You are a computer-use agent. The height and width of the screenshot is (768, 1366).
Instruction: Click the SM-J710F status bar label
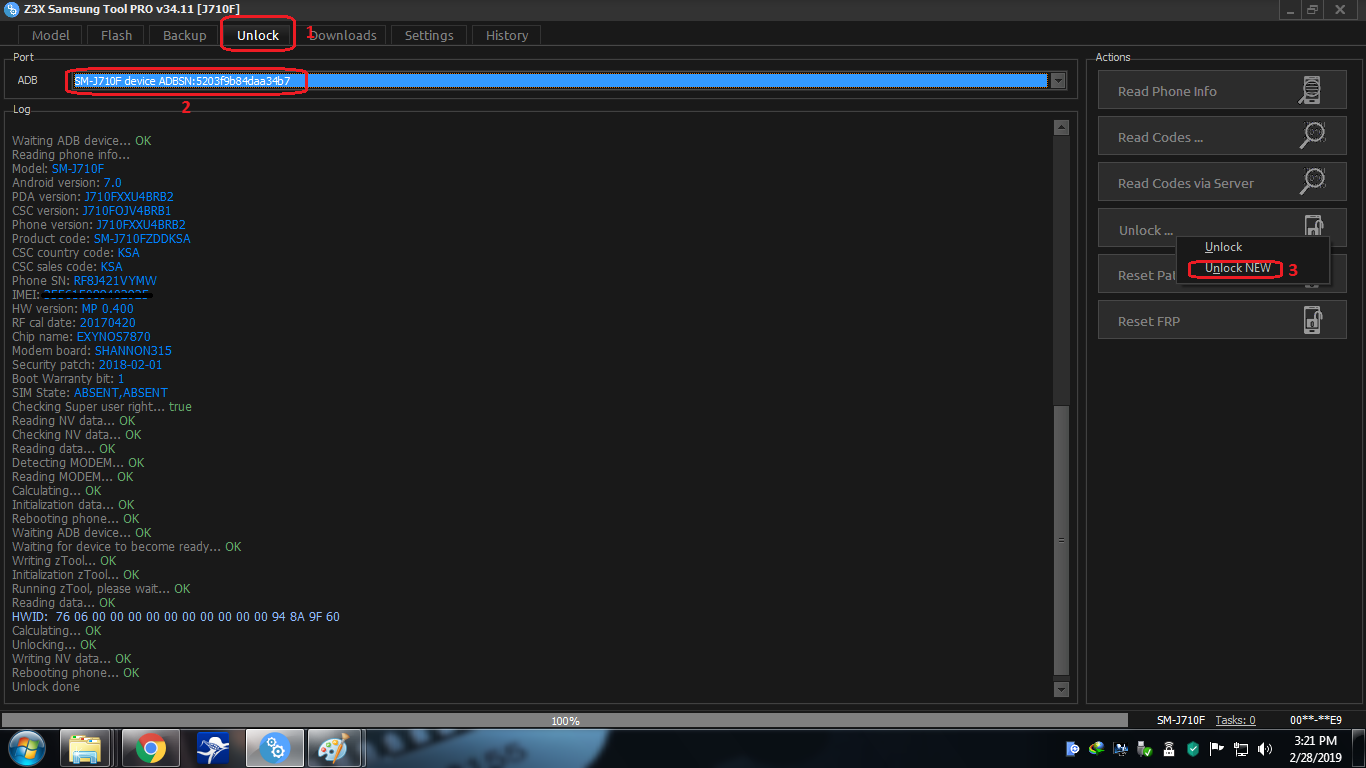pos(1181,720)
